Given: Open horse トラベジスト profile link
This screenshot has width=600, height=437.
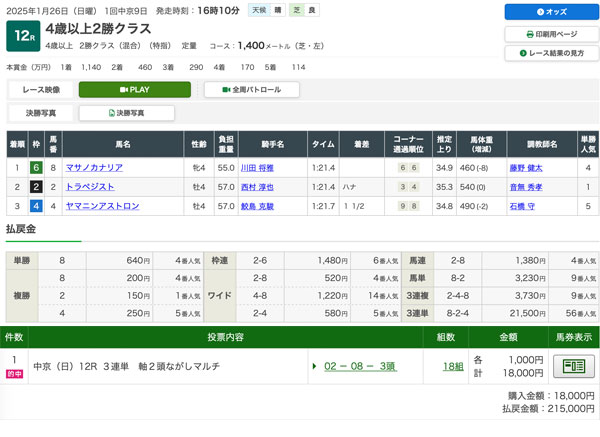Looking at the screenshot, I should coord(90,187).
